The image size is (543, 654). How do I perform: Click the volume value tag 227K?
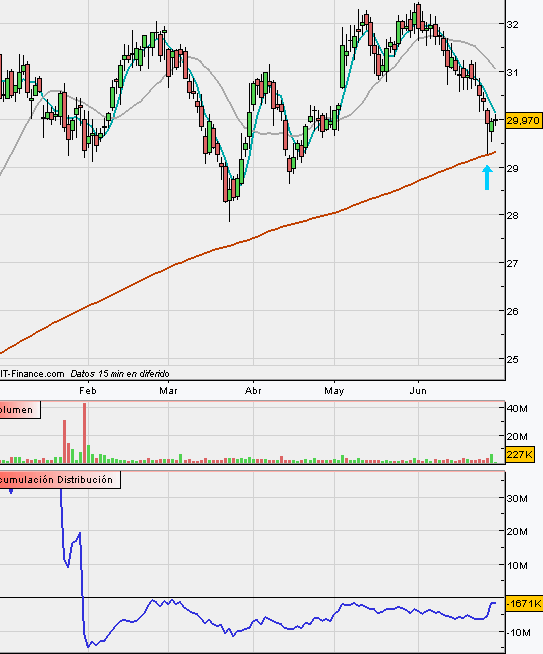pyautogui.click(x=520, y=454)
